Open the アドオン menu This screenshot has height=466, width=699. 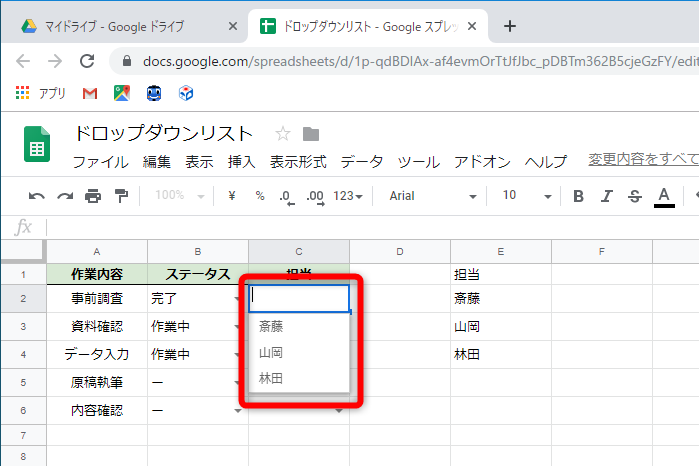pyautogui.click(x=482, y=161)
